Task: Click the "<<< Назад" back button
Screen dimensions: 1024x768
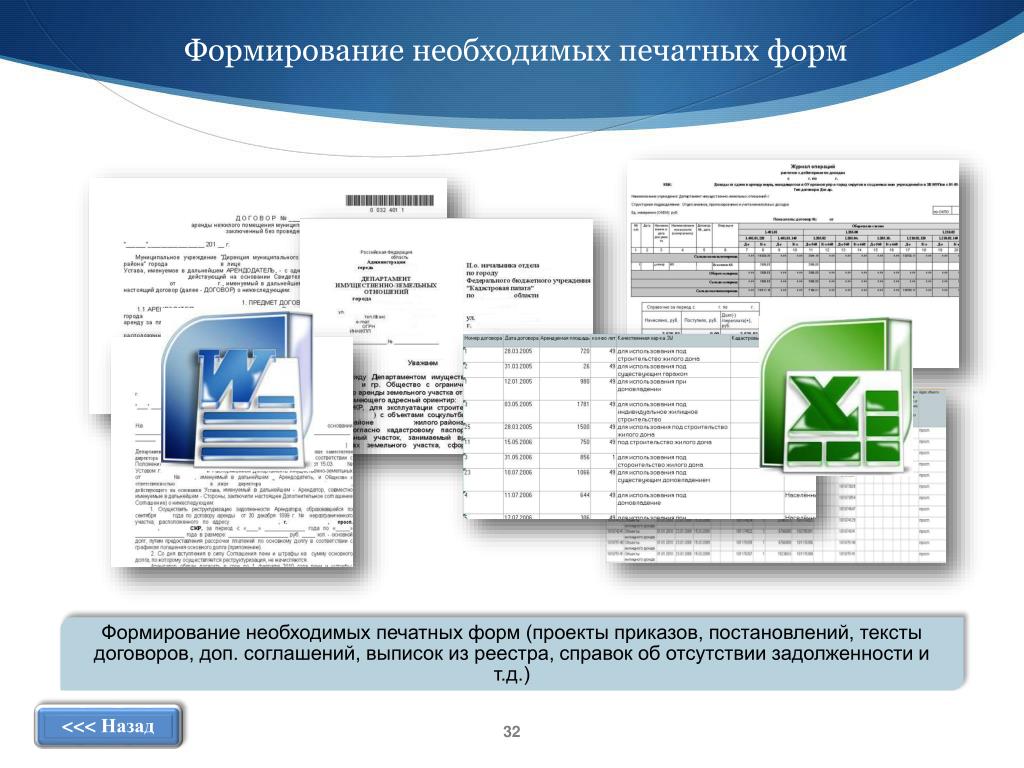Action: (108, 726)
